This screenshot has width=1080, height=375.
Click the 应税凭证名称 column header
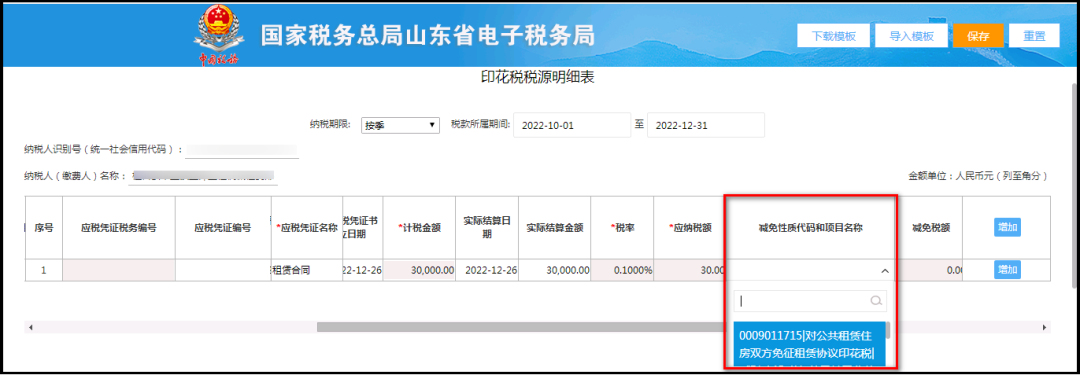pos(307,227)
